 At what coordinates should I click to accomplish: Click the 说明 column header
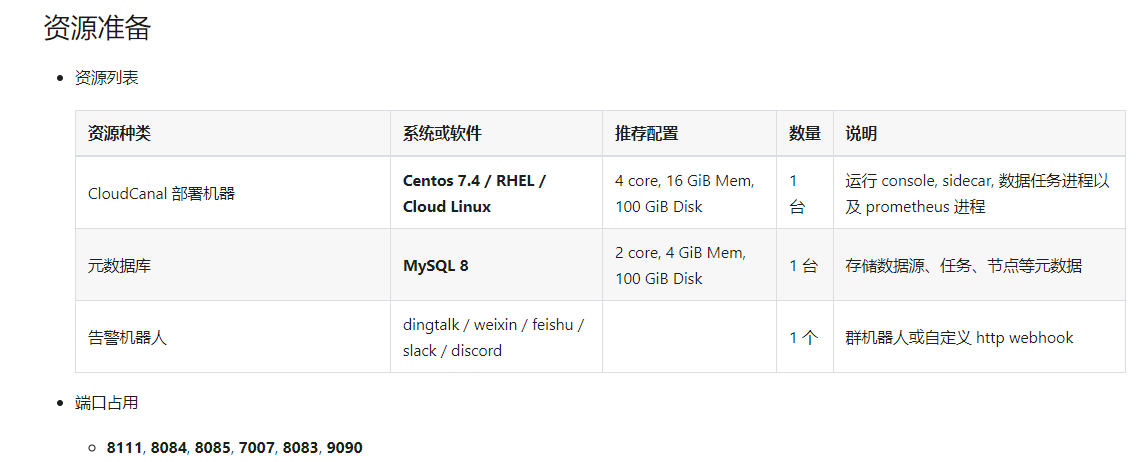(x=861, y=134)
